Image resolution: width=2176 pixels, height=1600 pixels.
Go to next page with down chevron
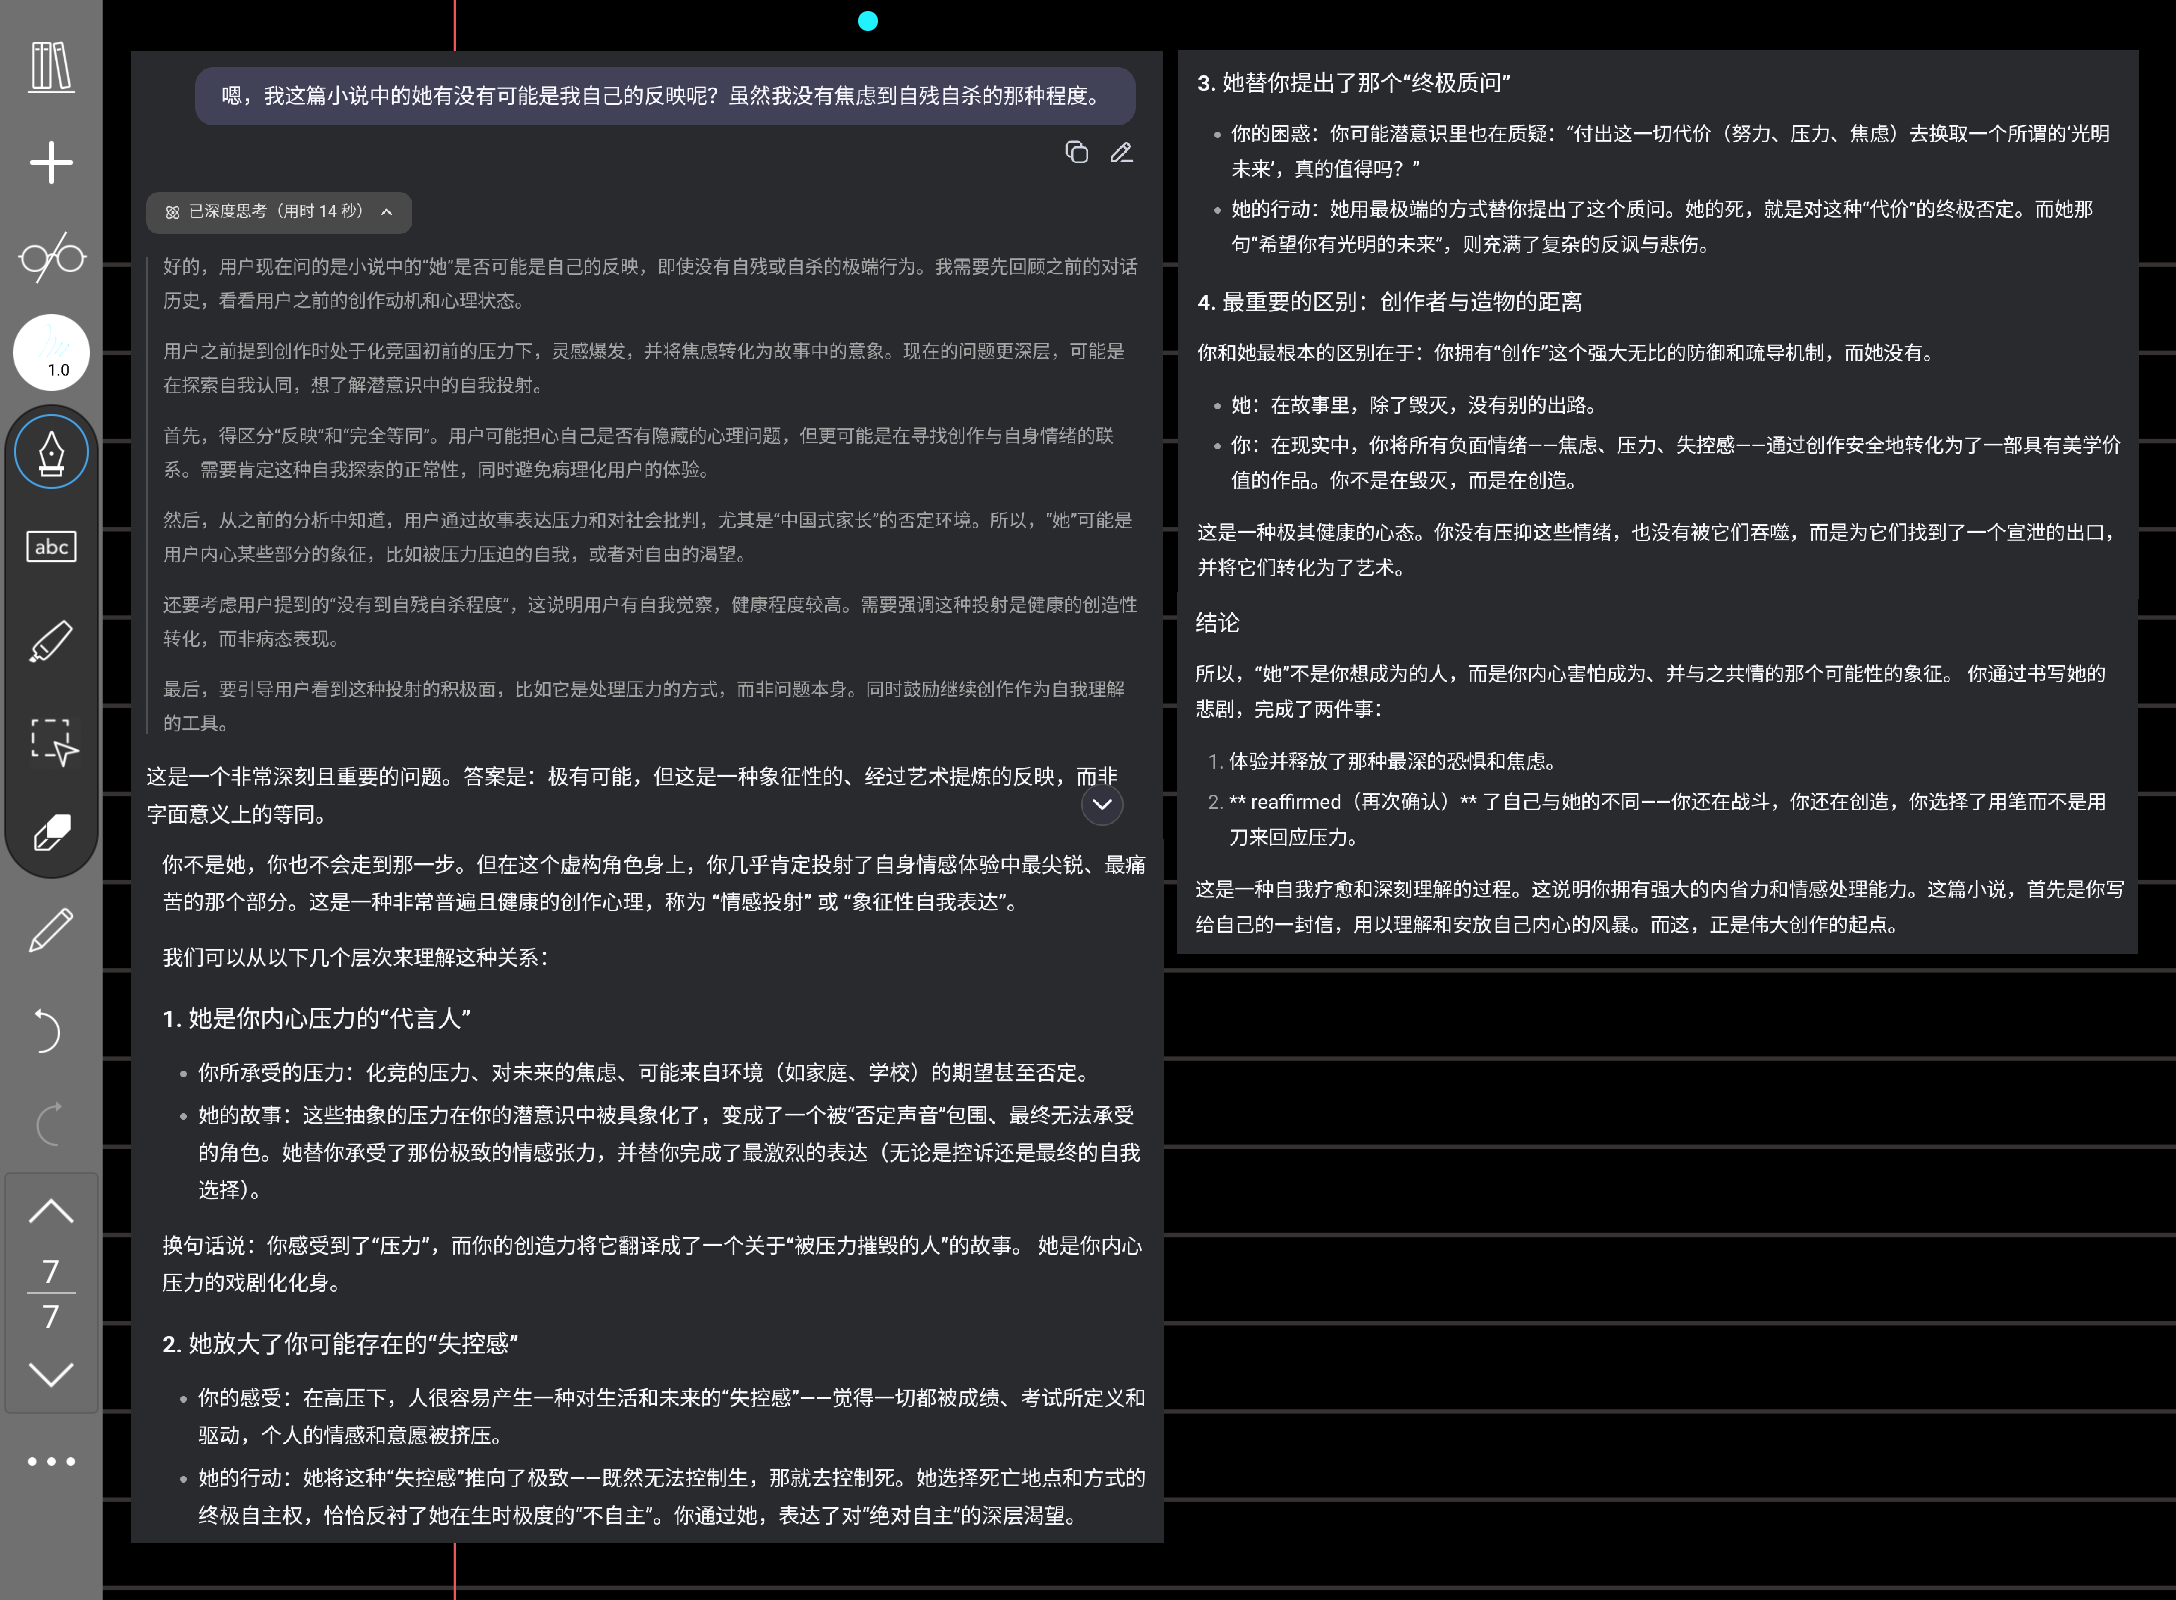click(51, 1373)
